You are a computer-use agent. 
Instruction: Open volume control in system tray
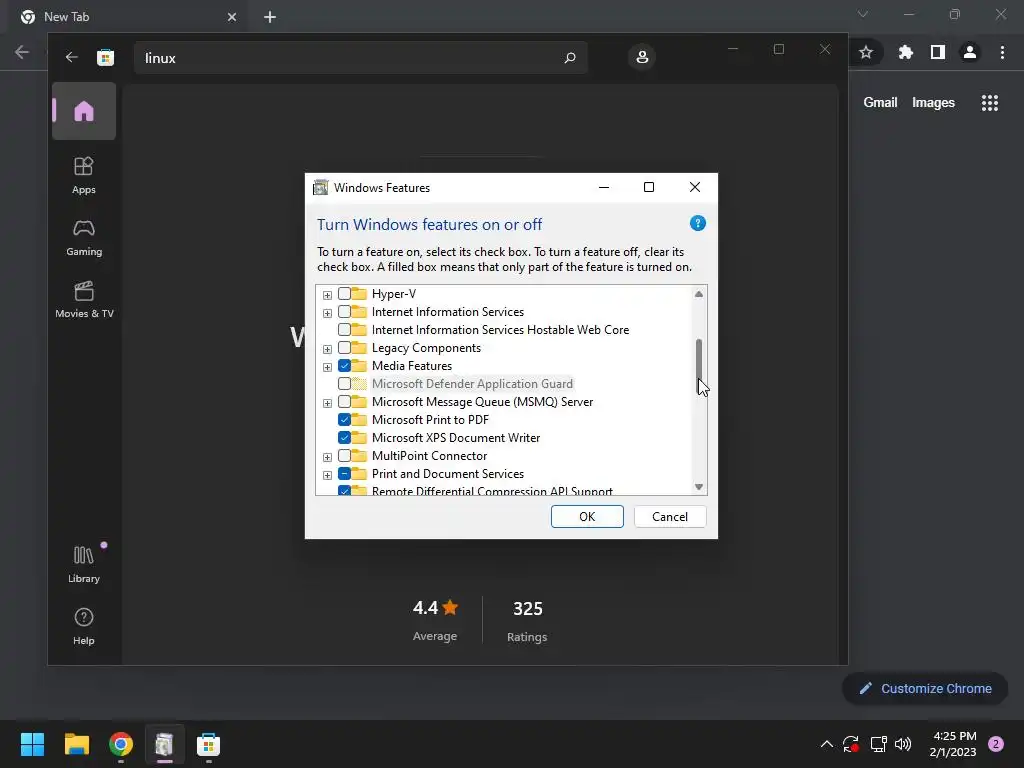(903, 744)
